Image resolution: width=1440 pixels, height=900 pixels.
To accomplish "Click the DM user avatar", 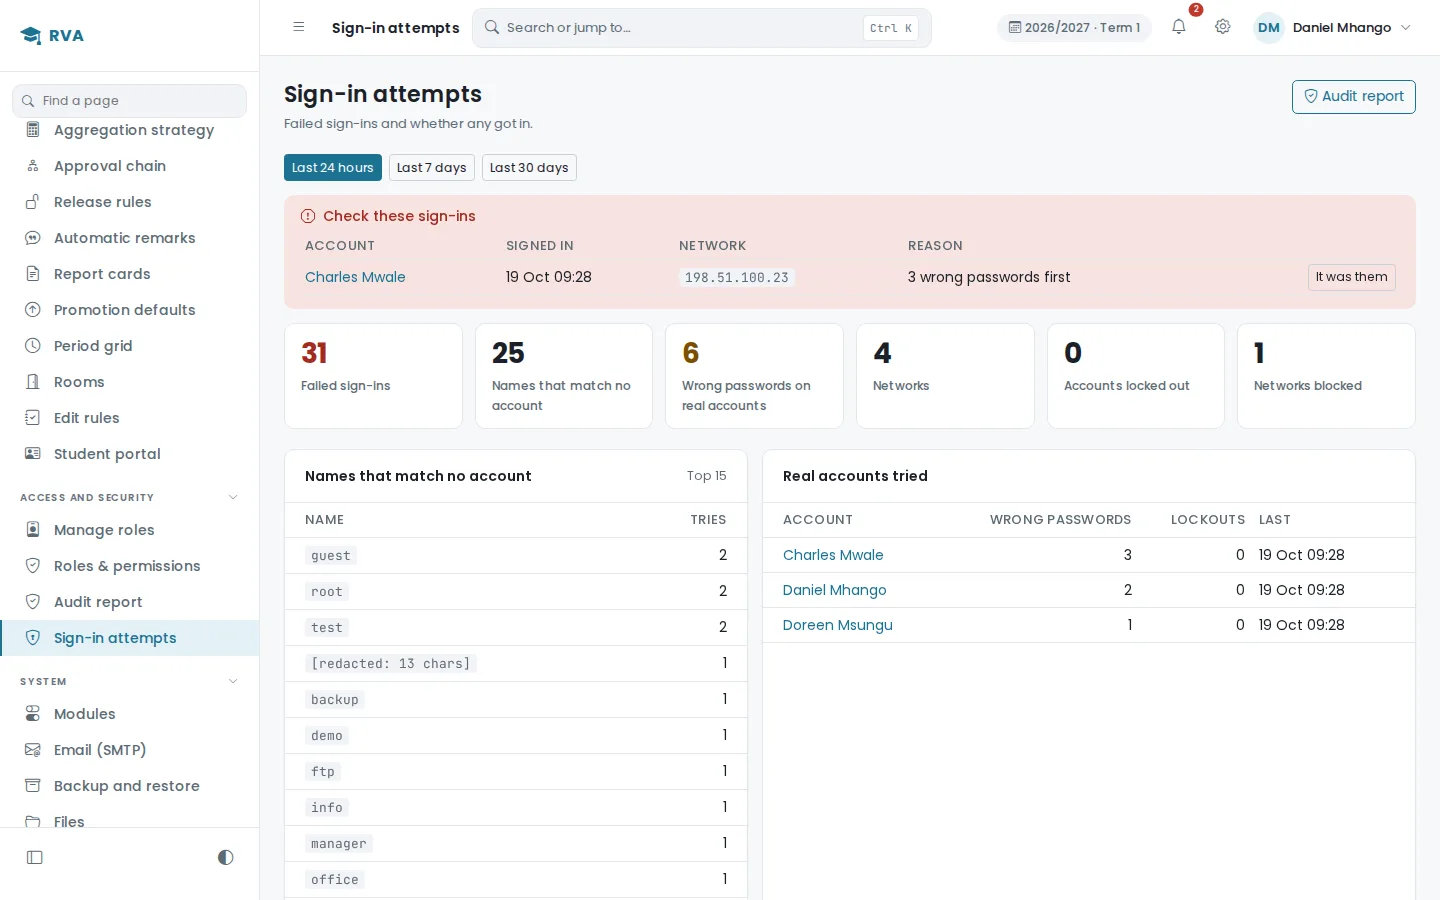I will point(1269,28).
